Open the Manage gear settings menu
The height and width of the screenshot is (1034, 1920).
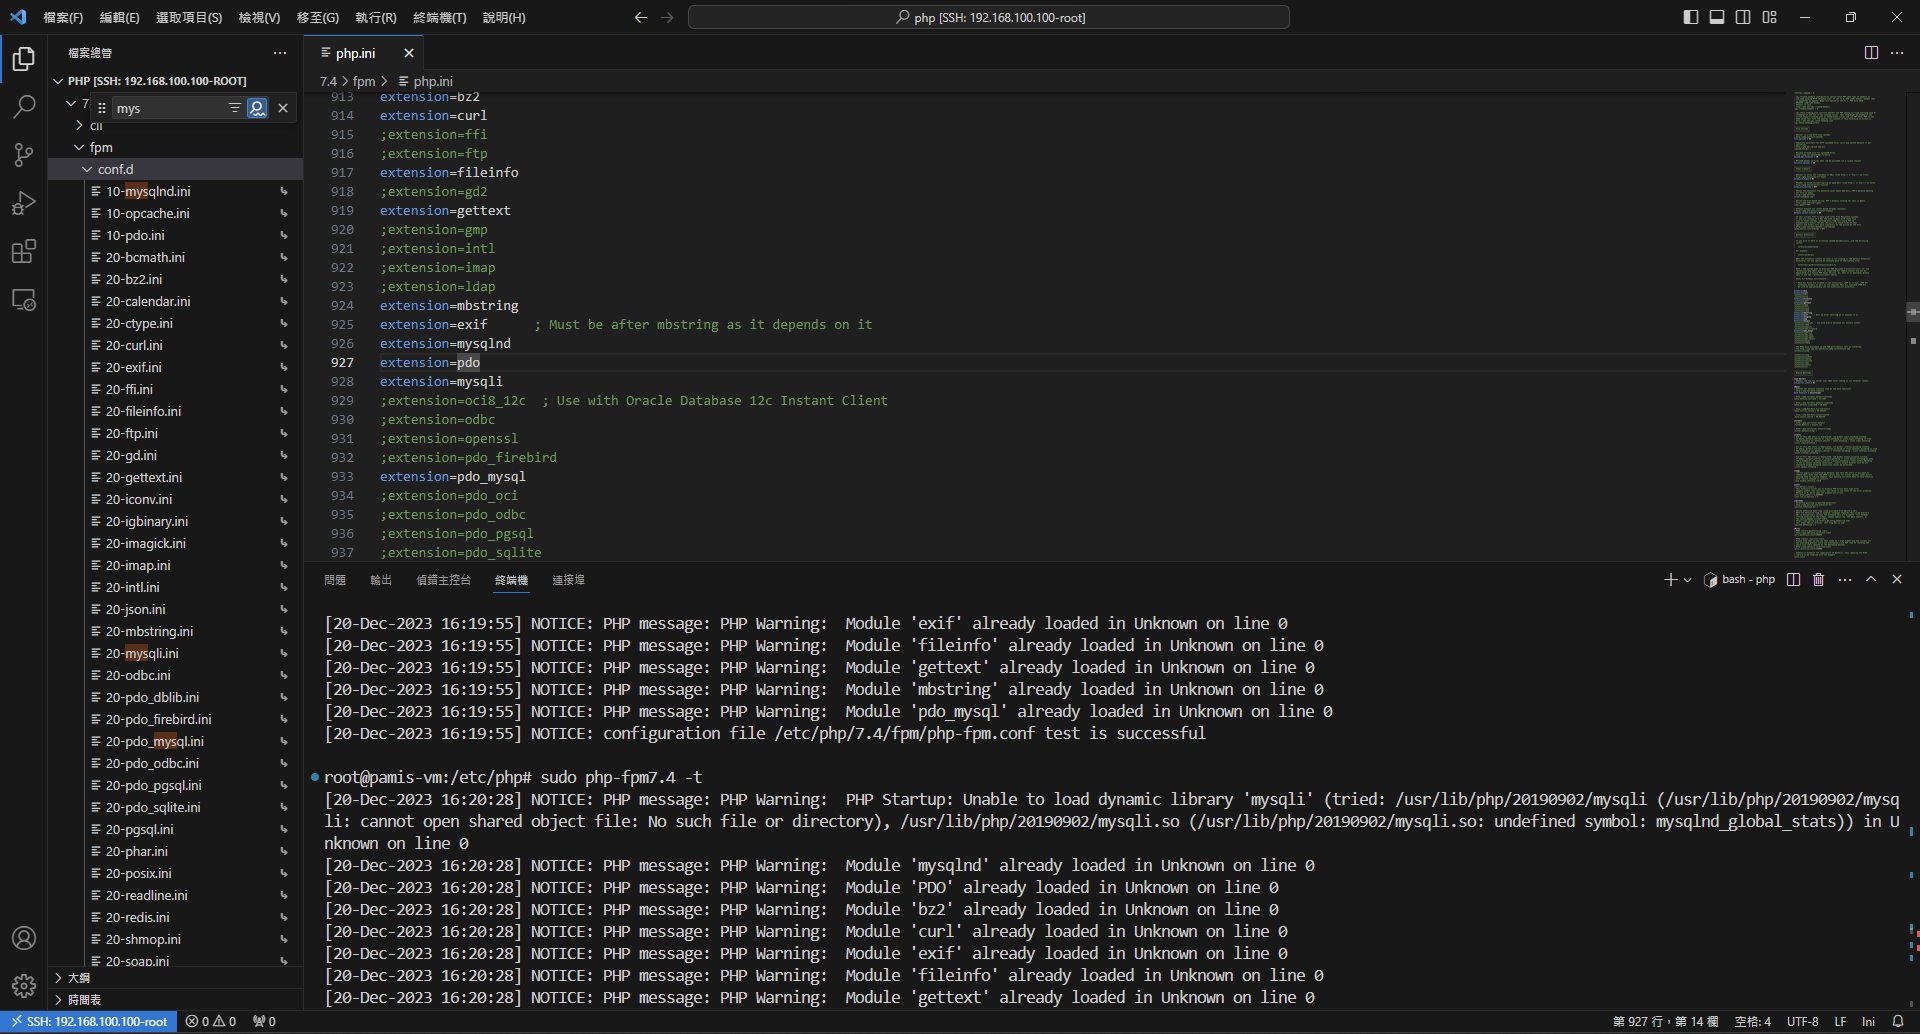(24, 986)
